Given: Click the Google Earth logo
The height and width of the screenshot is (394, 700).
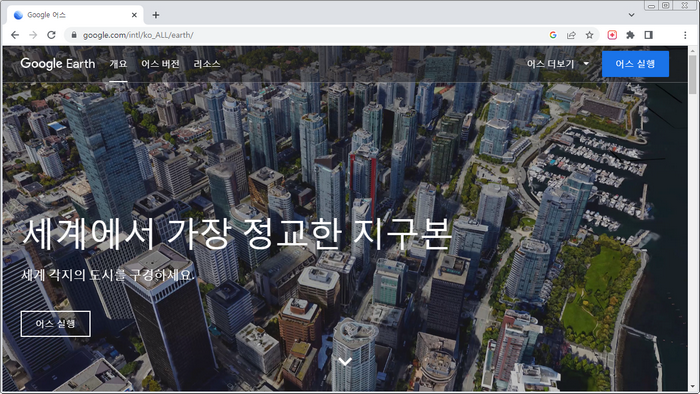Looking at the screenshot, I should click(58, 63).
